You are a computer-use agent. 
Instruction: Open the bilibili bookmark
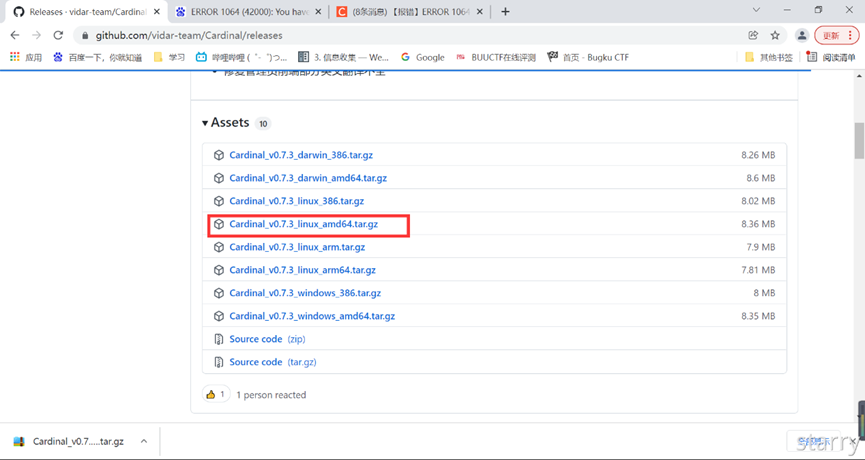241,57
